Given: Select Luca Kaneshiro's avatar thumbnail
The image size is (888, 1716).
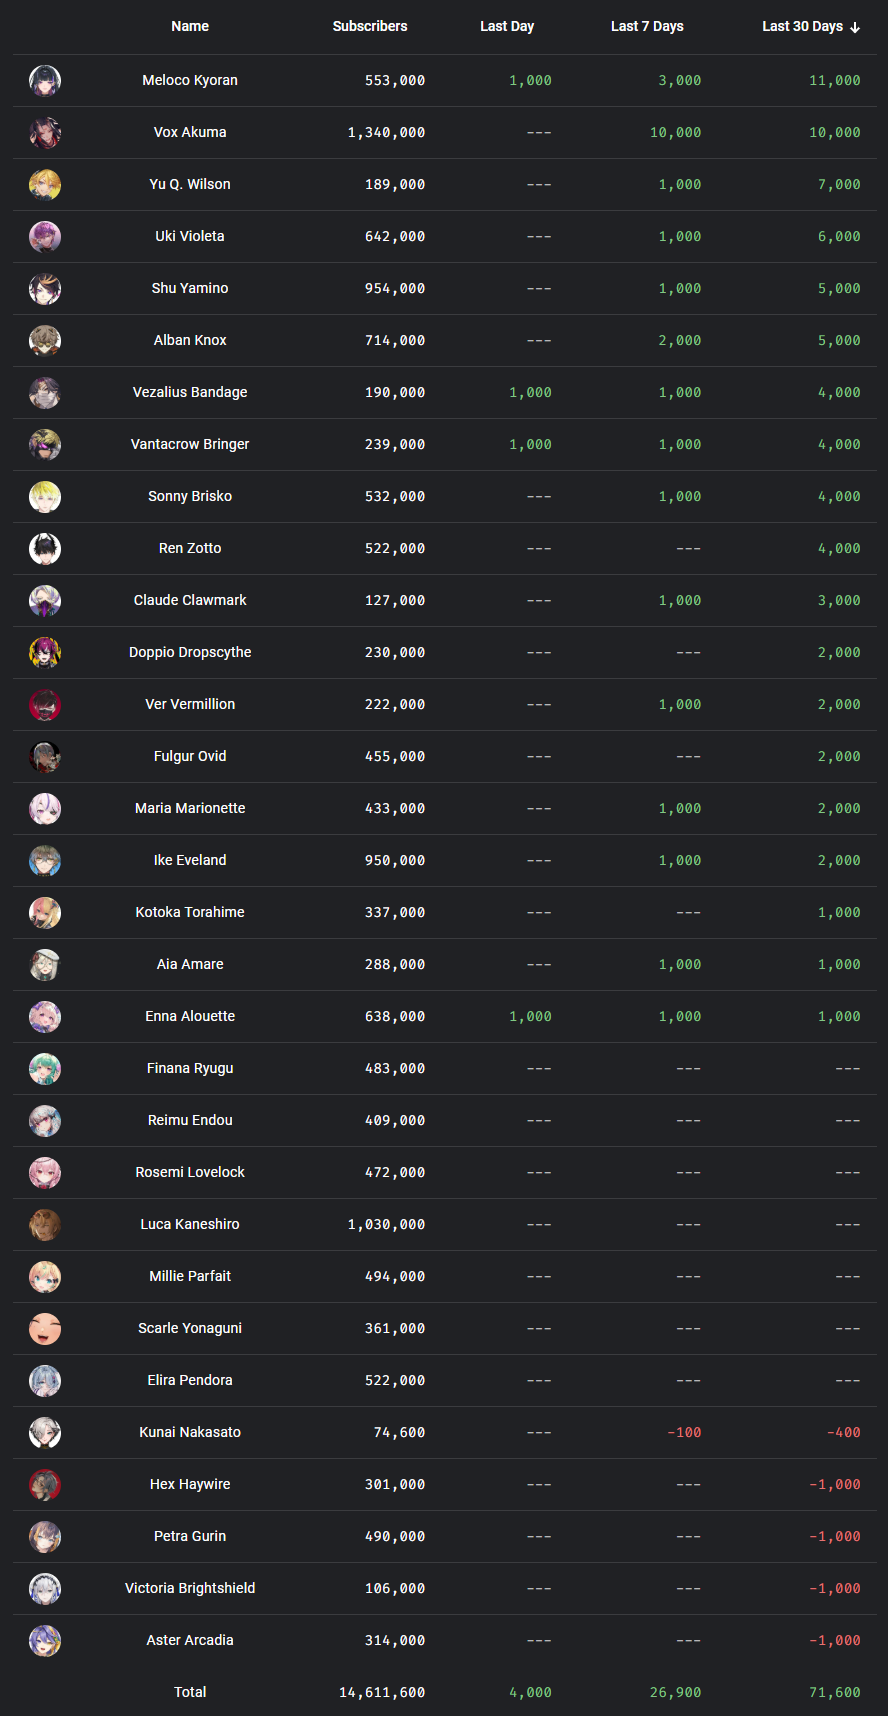Looking at the screenshot, I should 45,1225.
